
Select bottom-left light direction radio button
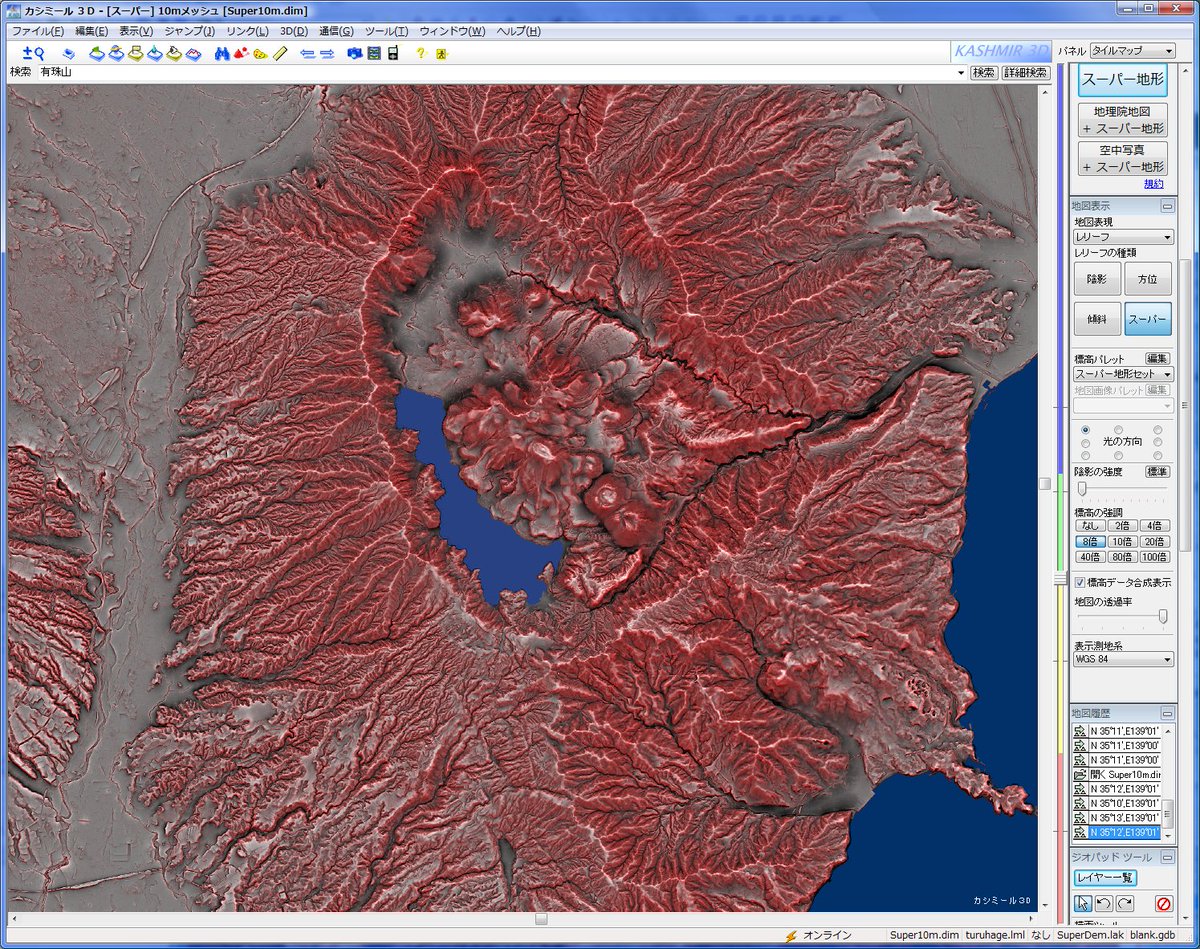pyautogui.click(x=1085, y=455)
